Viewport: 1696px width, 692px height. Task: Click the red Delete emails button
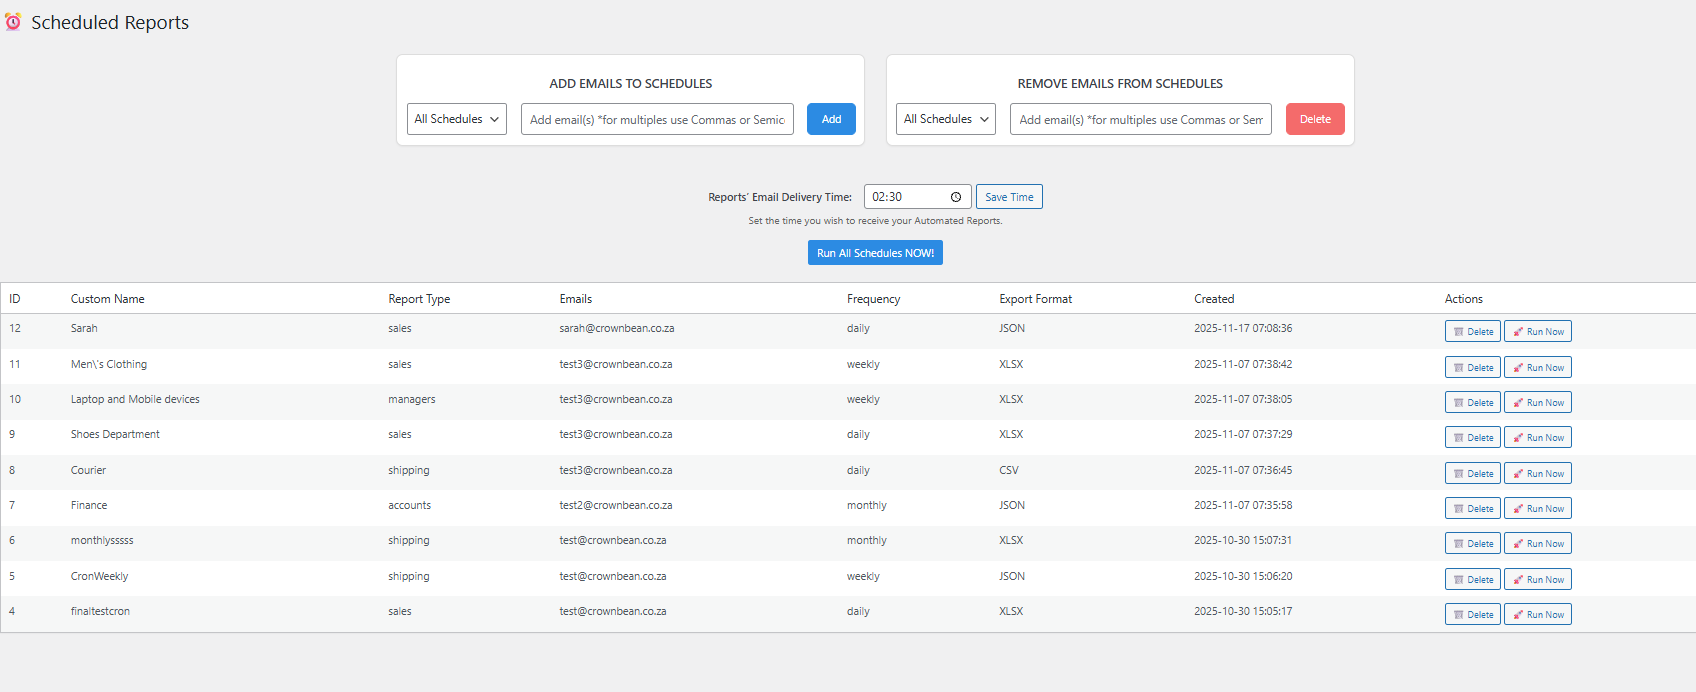click(1315, 119)
